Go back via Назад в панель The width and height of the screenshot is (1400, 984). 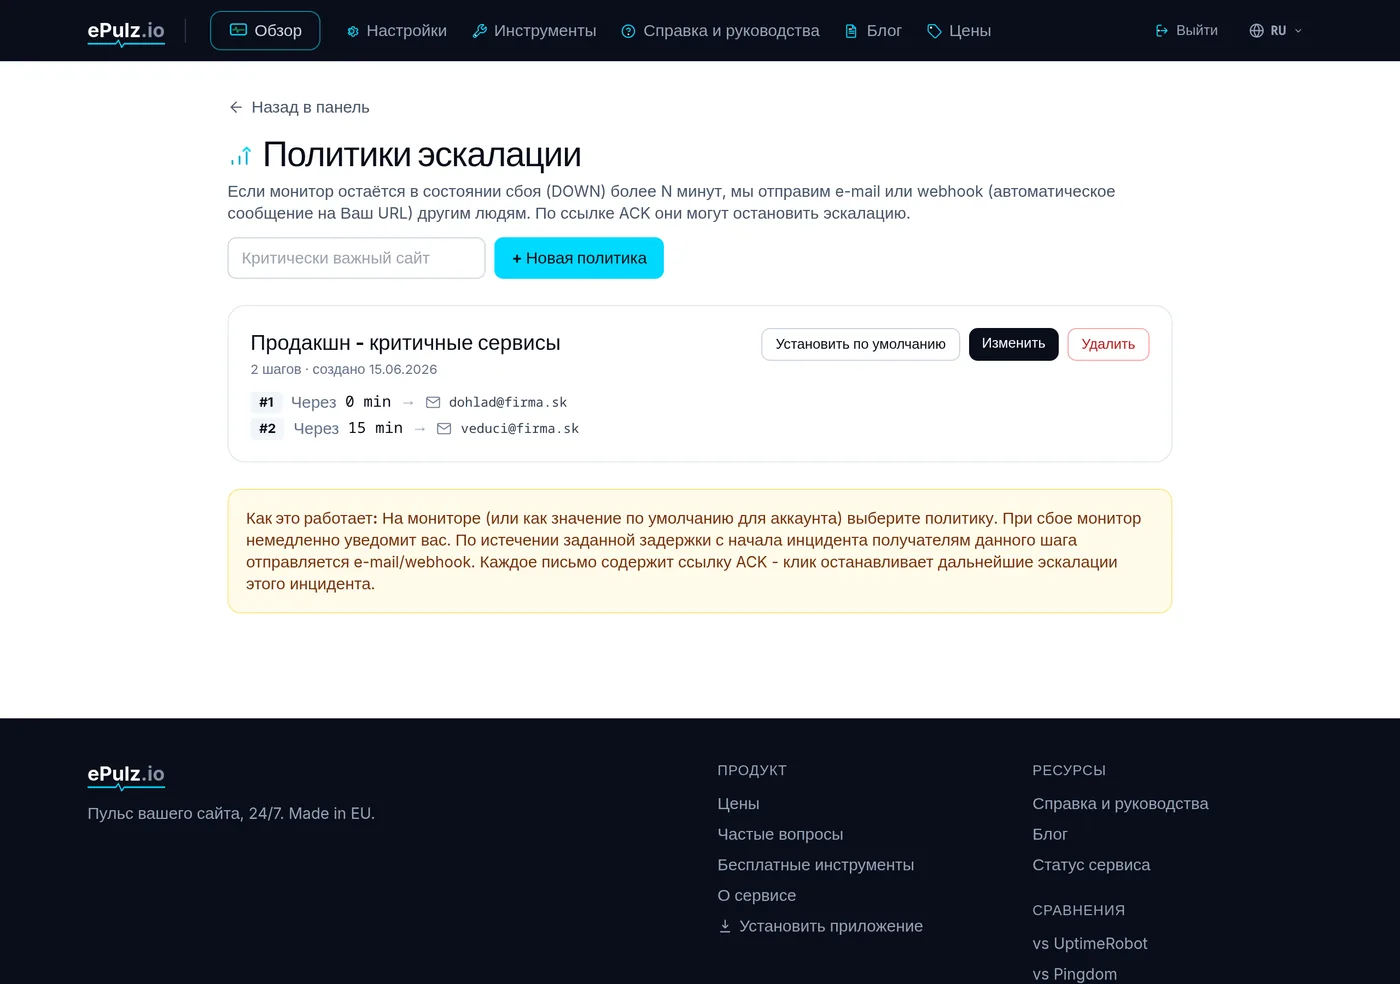point(299,107)
